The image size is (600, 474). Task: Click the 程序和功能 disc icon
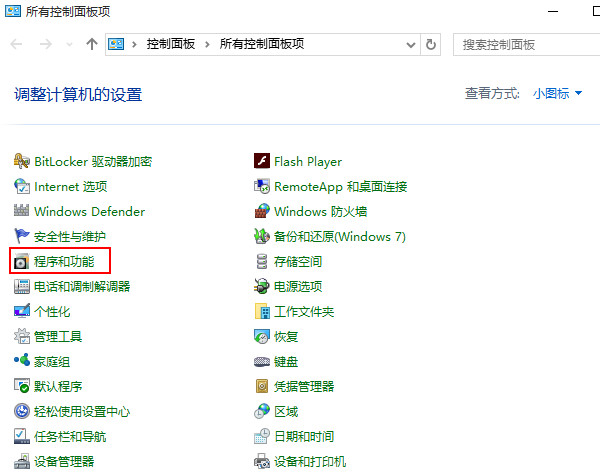pos(21,261)
